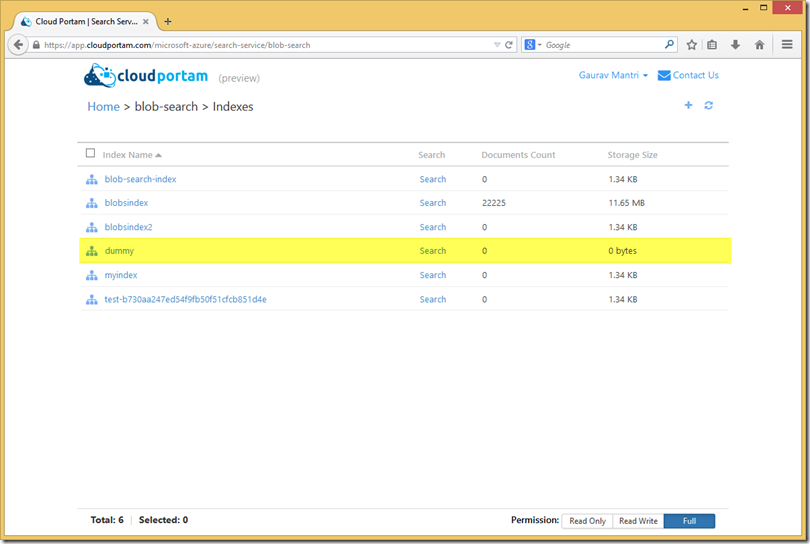The height and width of the screenshot is (544, 810).
Task: Click the index icon beside myindex
Action: point(92,275)
